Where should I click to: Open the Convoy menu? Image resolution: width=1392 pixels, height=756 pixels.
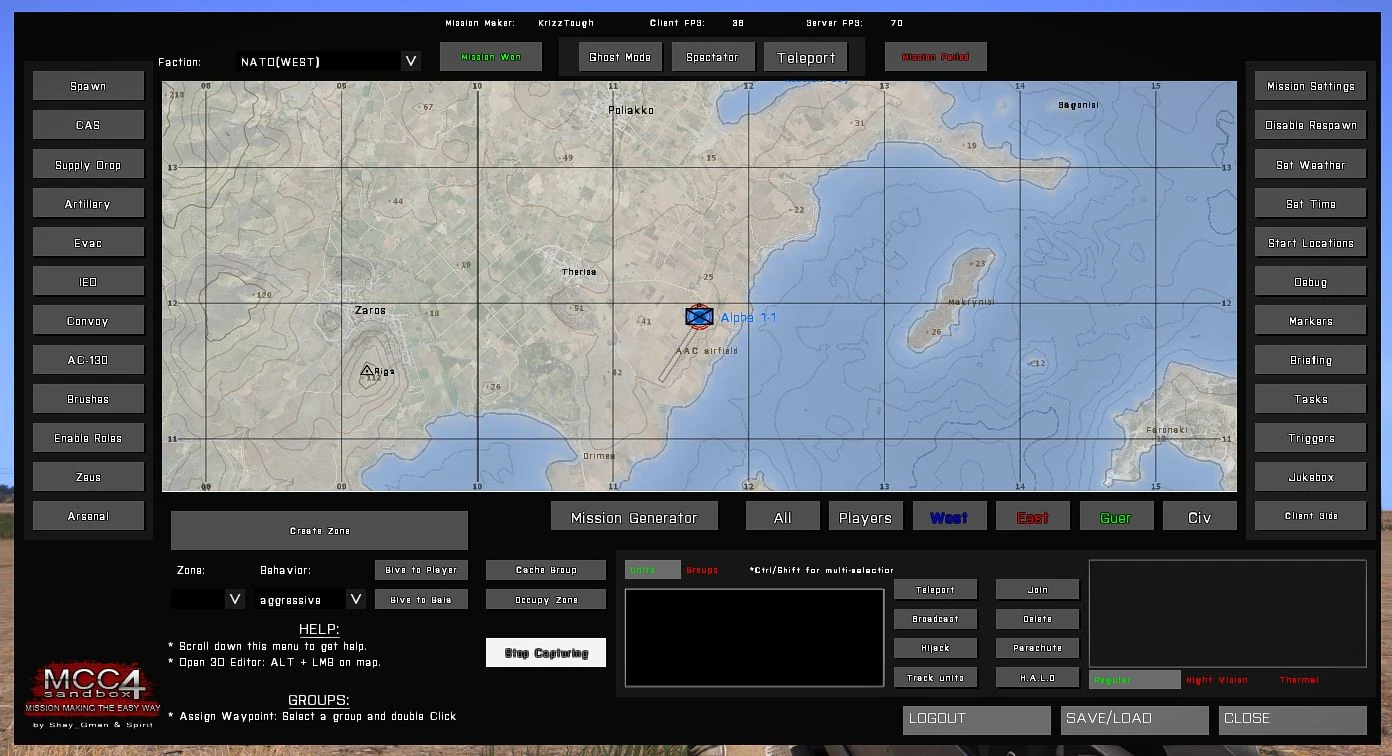(x=89, y=321)
